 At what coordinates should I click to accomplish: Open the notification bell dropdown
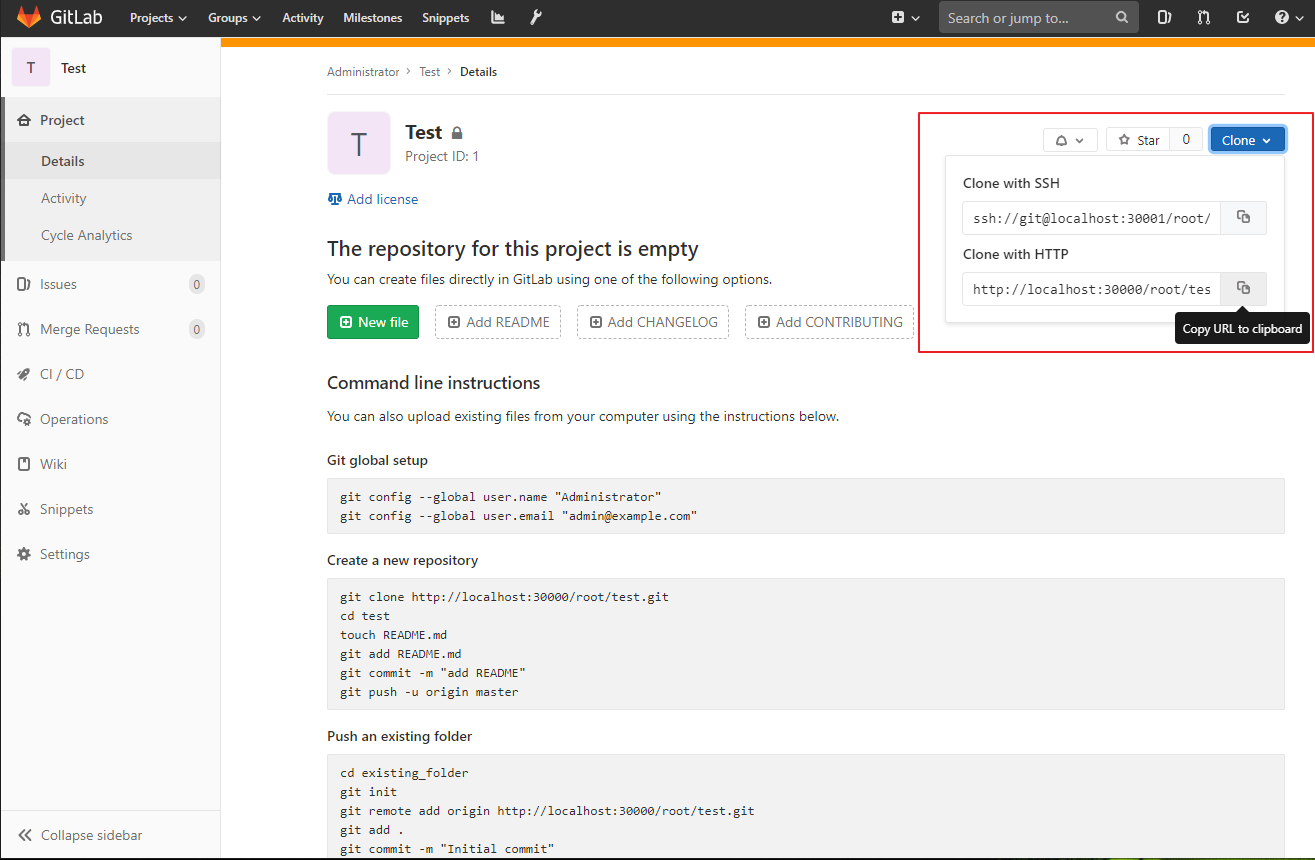tap(1070, 140)
